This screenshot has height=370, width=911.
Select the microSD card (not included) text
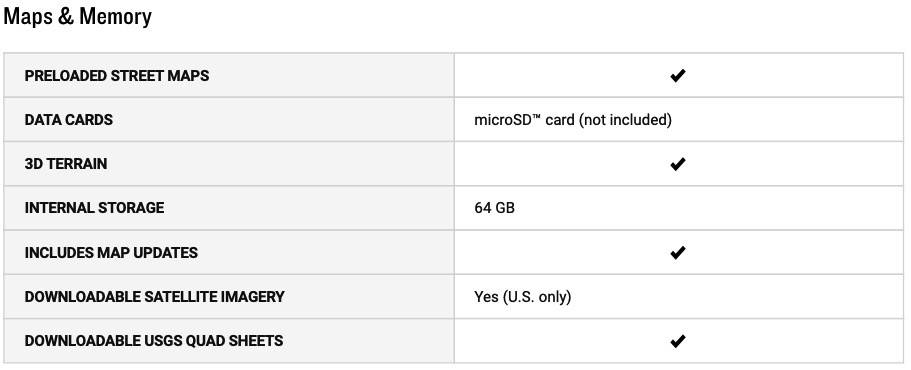pos(573,120)
